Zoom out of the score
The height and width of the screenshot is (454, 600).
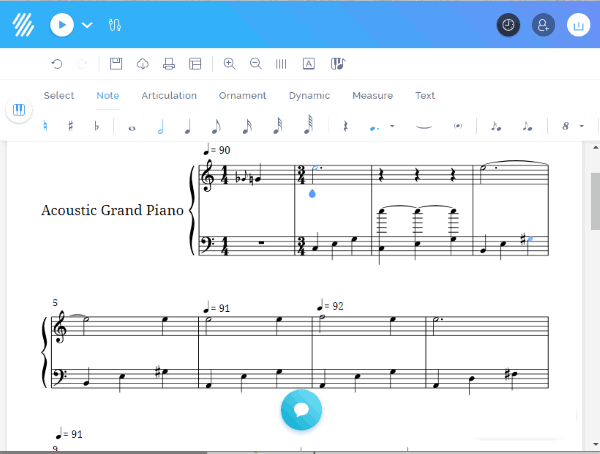pos(255,64)
